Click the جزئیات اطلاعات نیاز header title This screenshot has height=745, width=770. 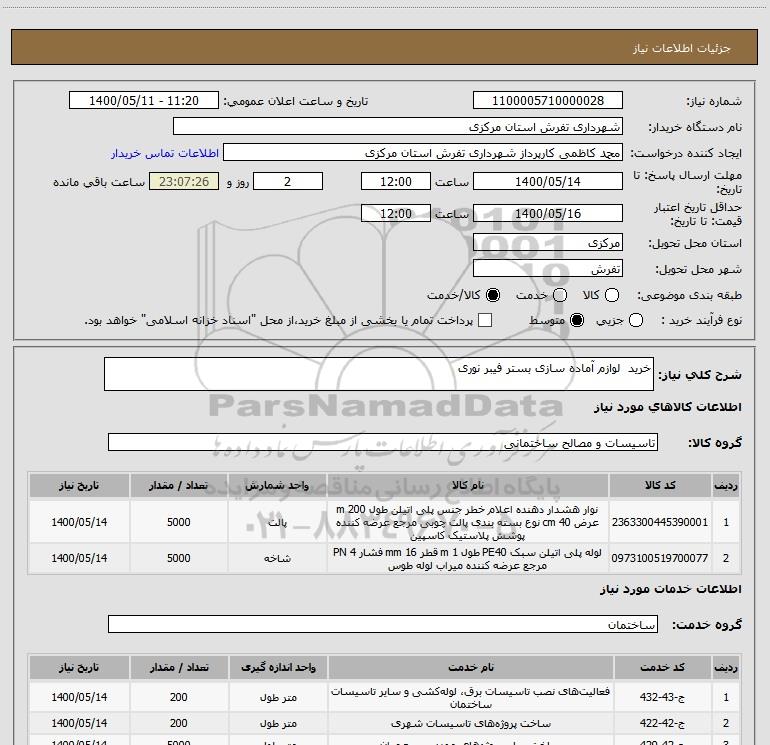tap(682, 48)
